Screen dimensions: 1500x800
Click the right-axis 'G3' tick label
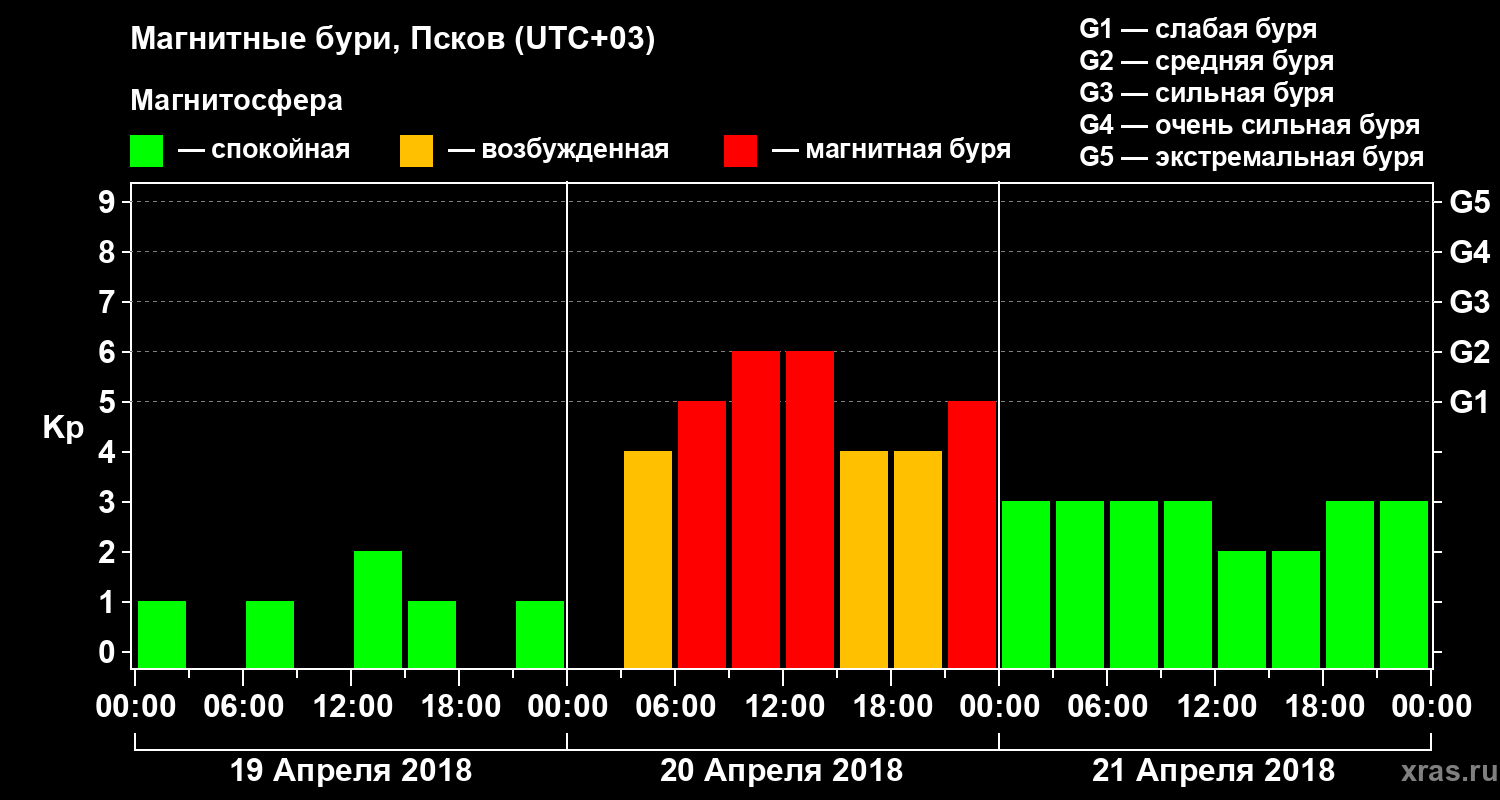tap(1470, 302)
